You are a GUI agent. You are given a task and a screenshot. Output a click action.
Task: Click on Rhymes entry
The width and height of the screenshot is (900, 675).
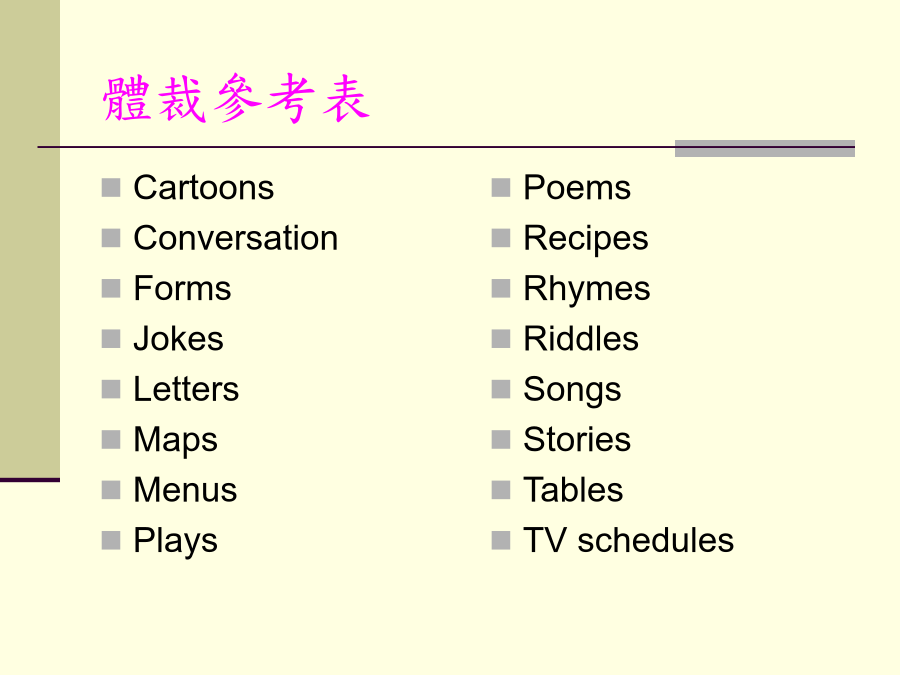coord(587,290)
